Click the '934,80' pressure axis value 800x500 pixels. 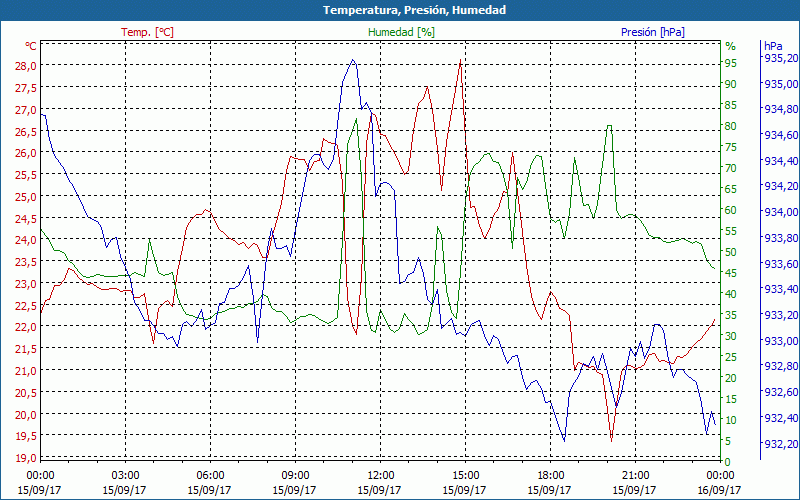pyautogui.click(x=781, y=109)
